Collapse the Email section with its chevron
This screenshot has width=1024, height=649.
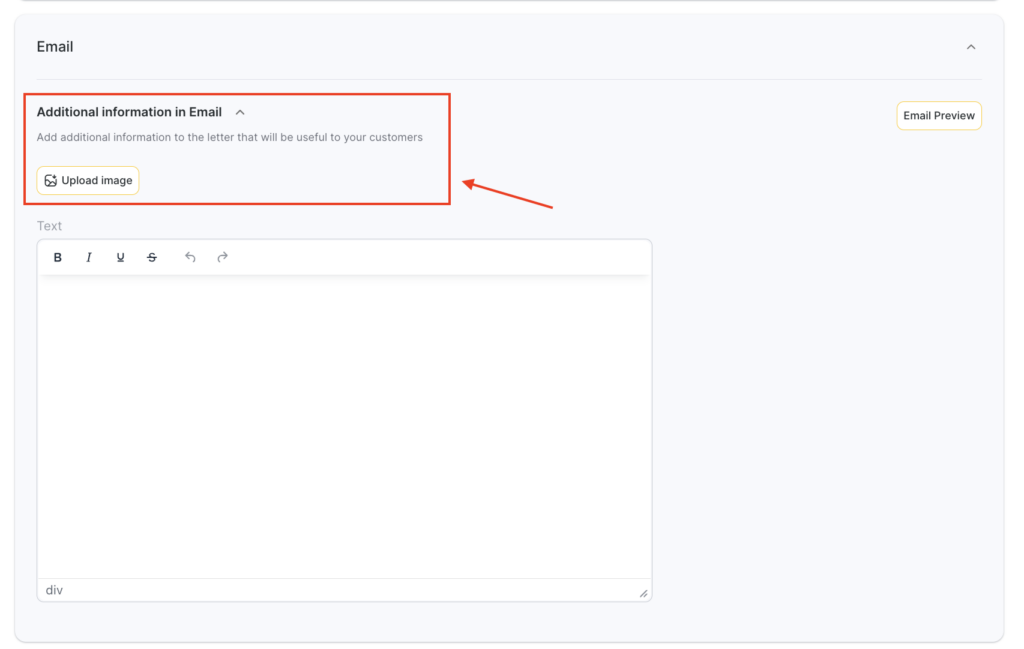970,47
